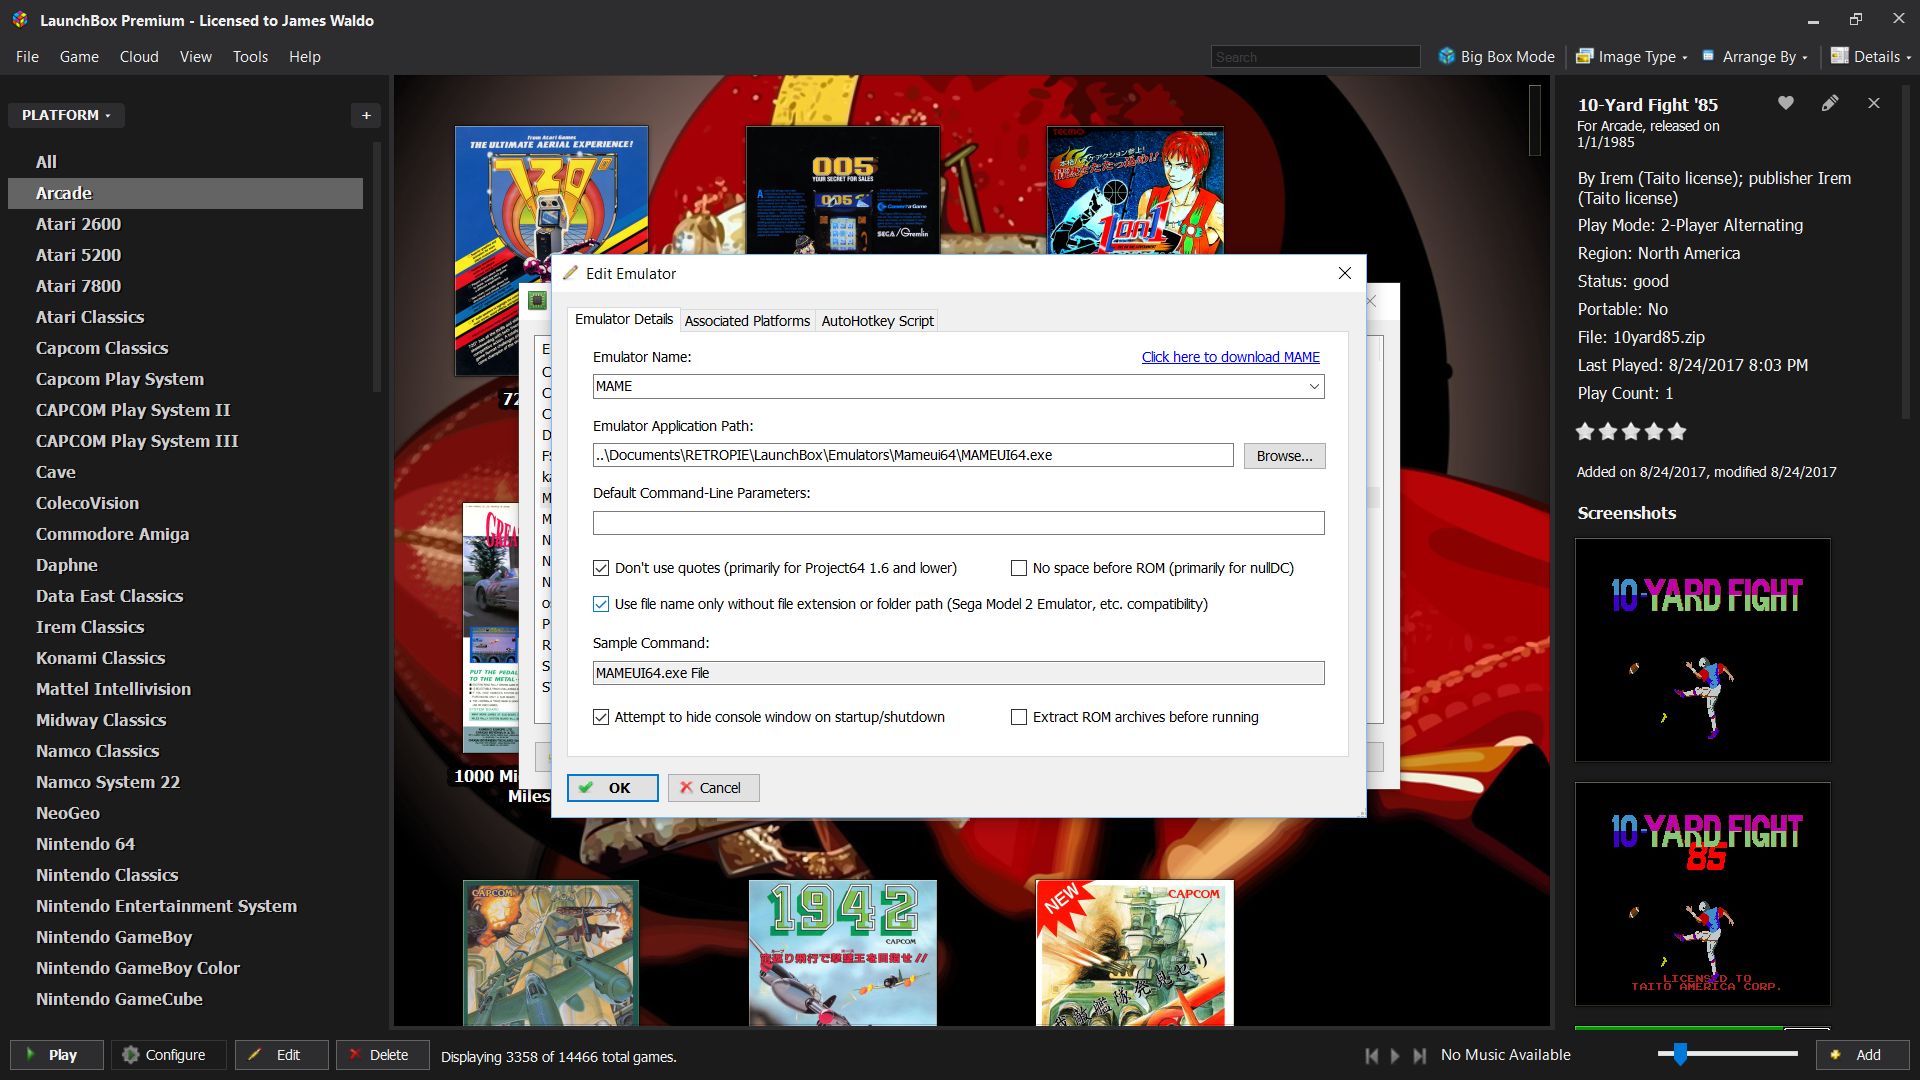1920x1080 pixels.
Task: Open the Arrange By dropdown
Action: [1755, 57]
